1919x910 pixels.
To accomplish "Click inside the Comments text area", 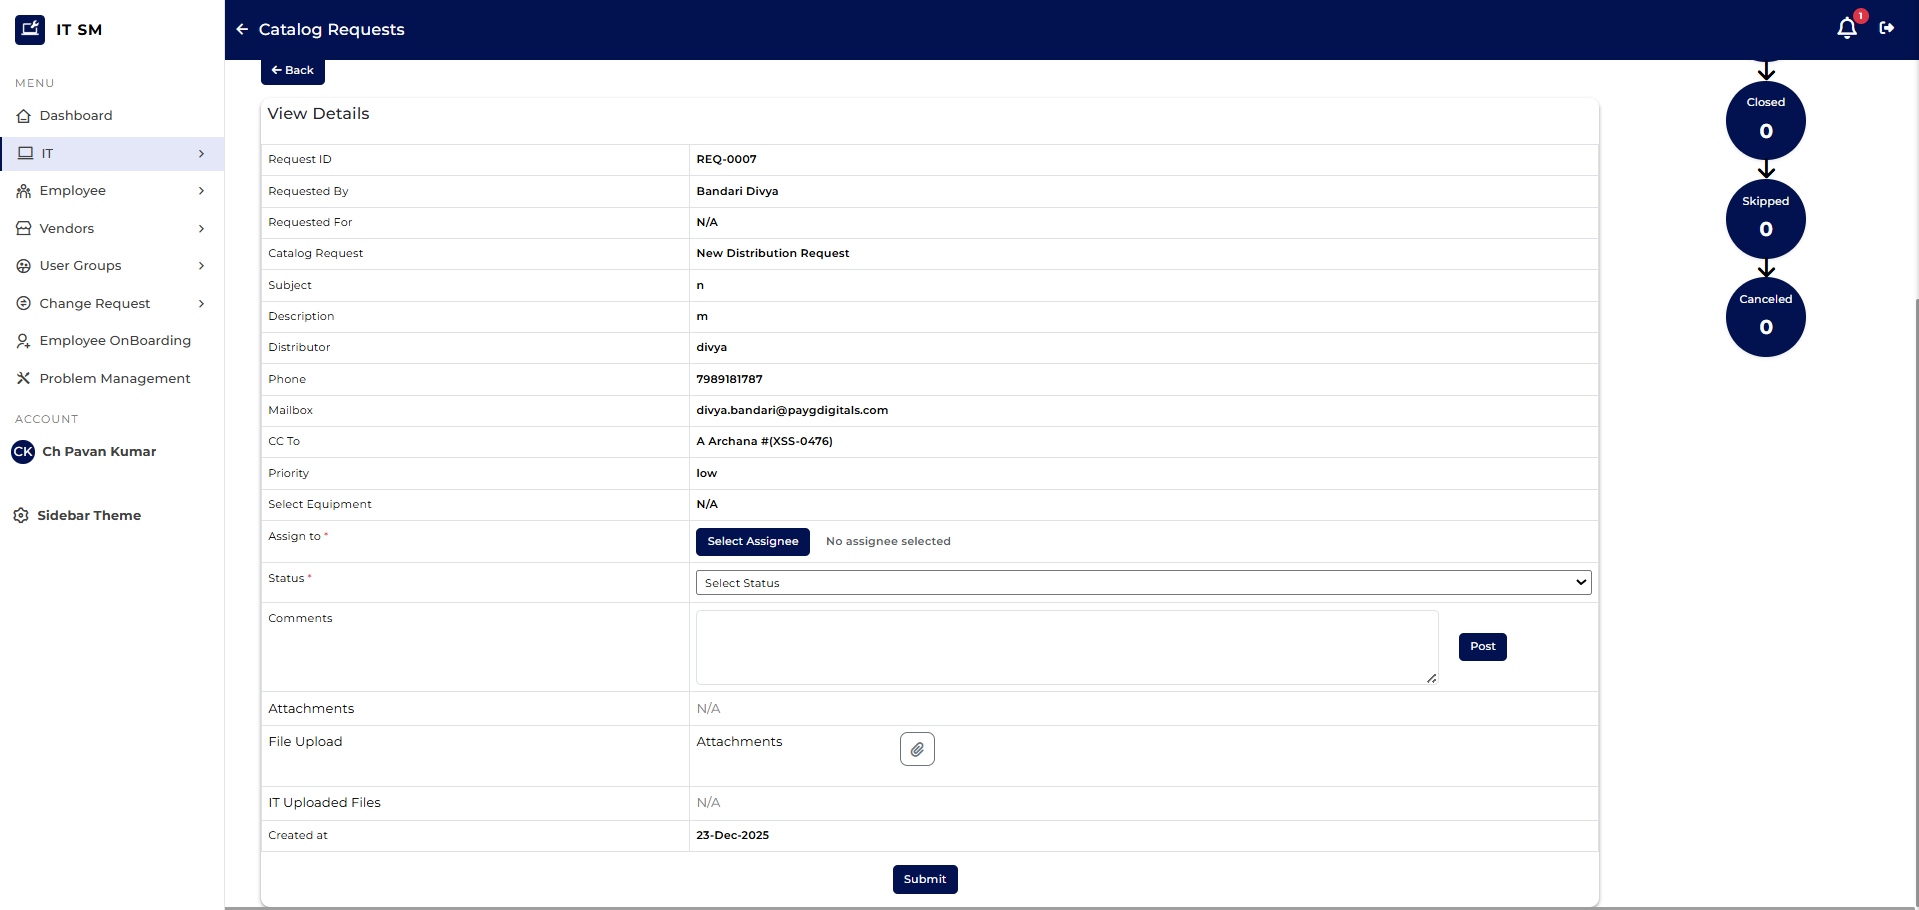I will point(1066,647).
